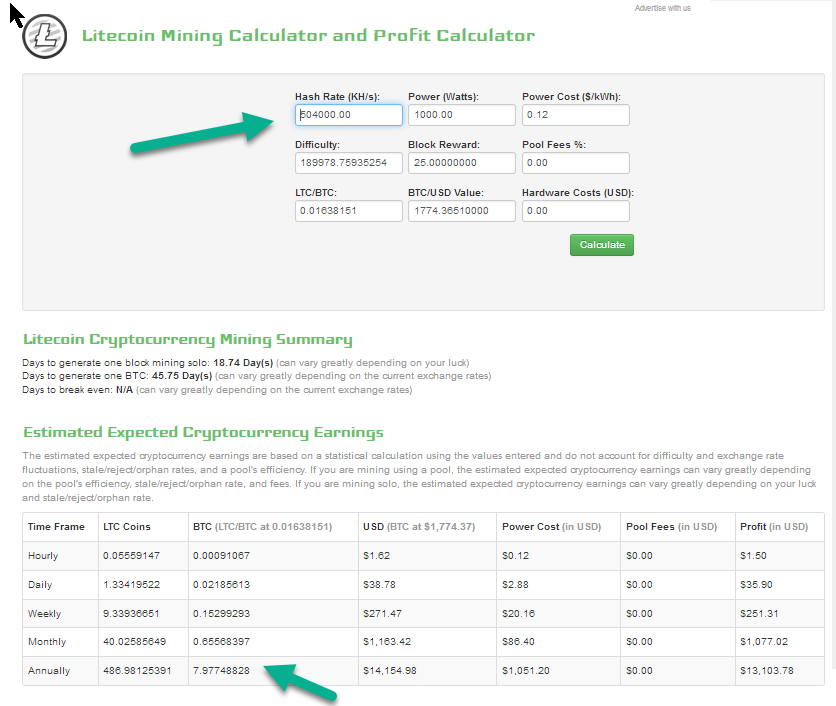The image size is (836, 706).
Task: Edit the BTC/USD Value field
Action: [462, 211]
